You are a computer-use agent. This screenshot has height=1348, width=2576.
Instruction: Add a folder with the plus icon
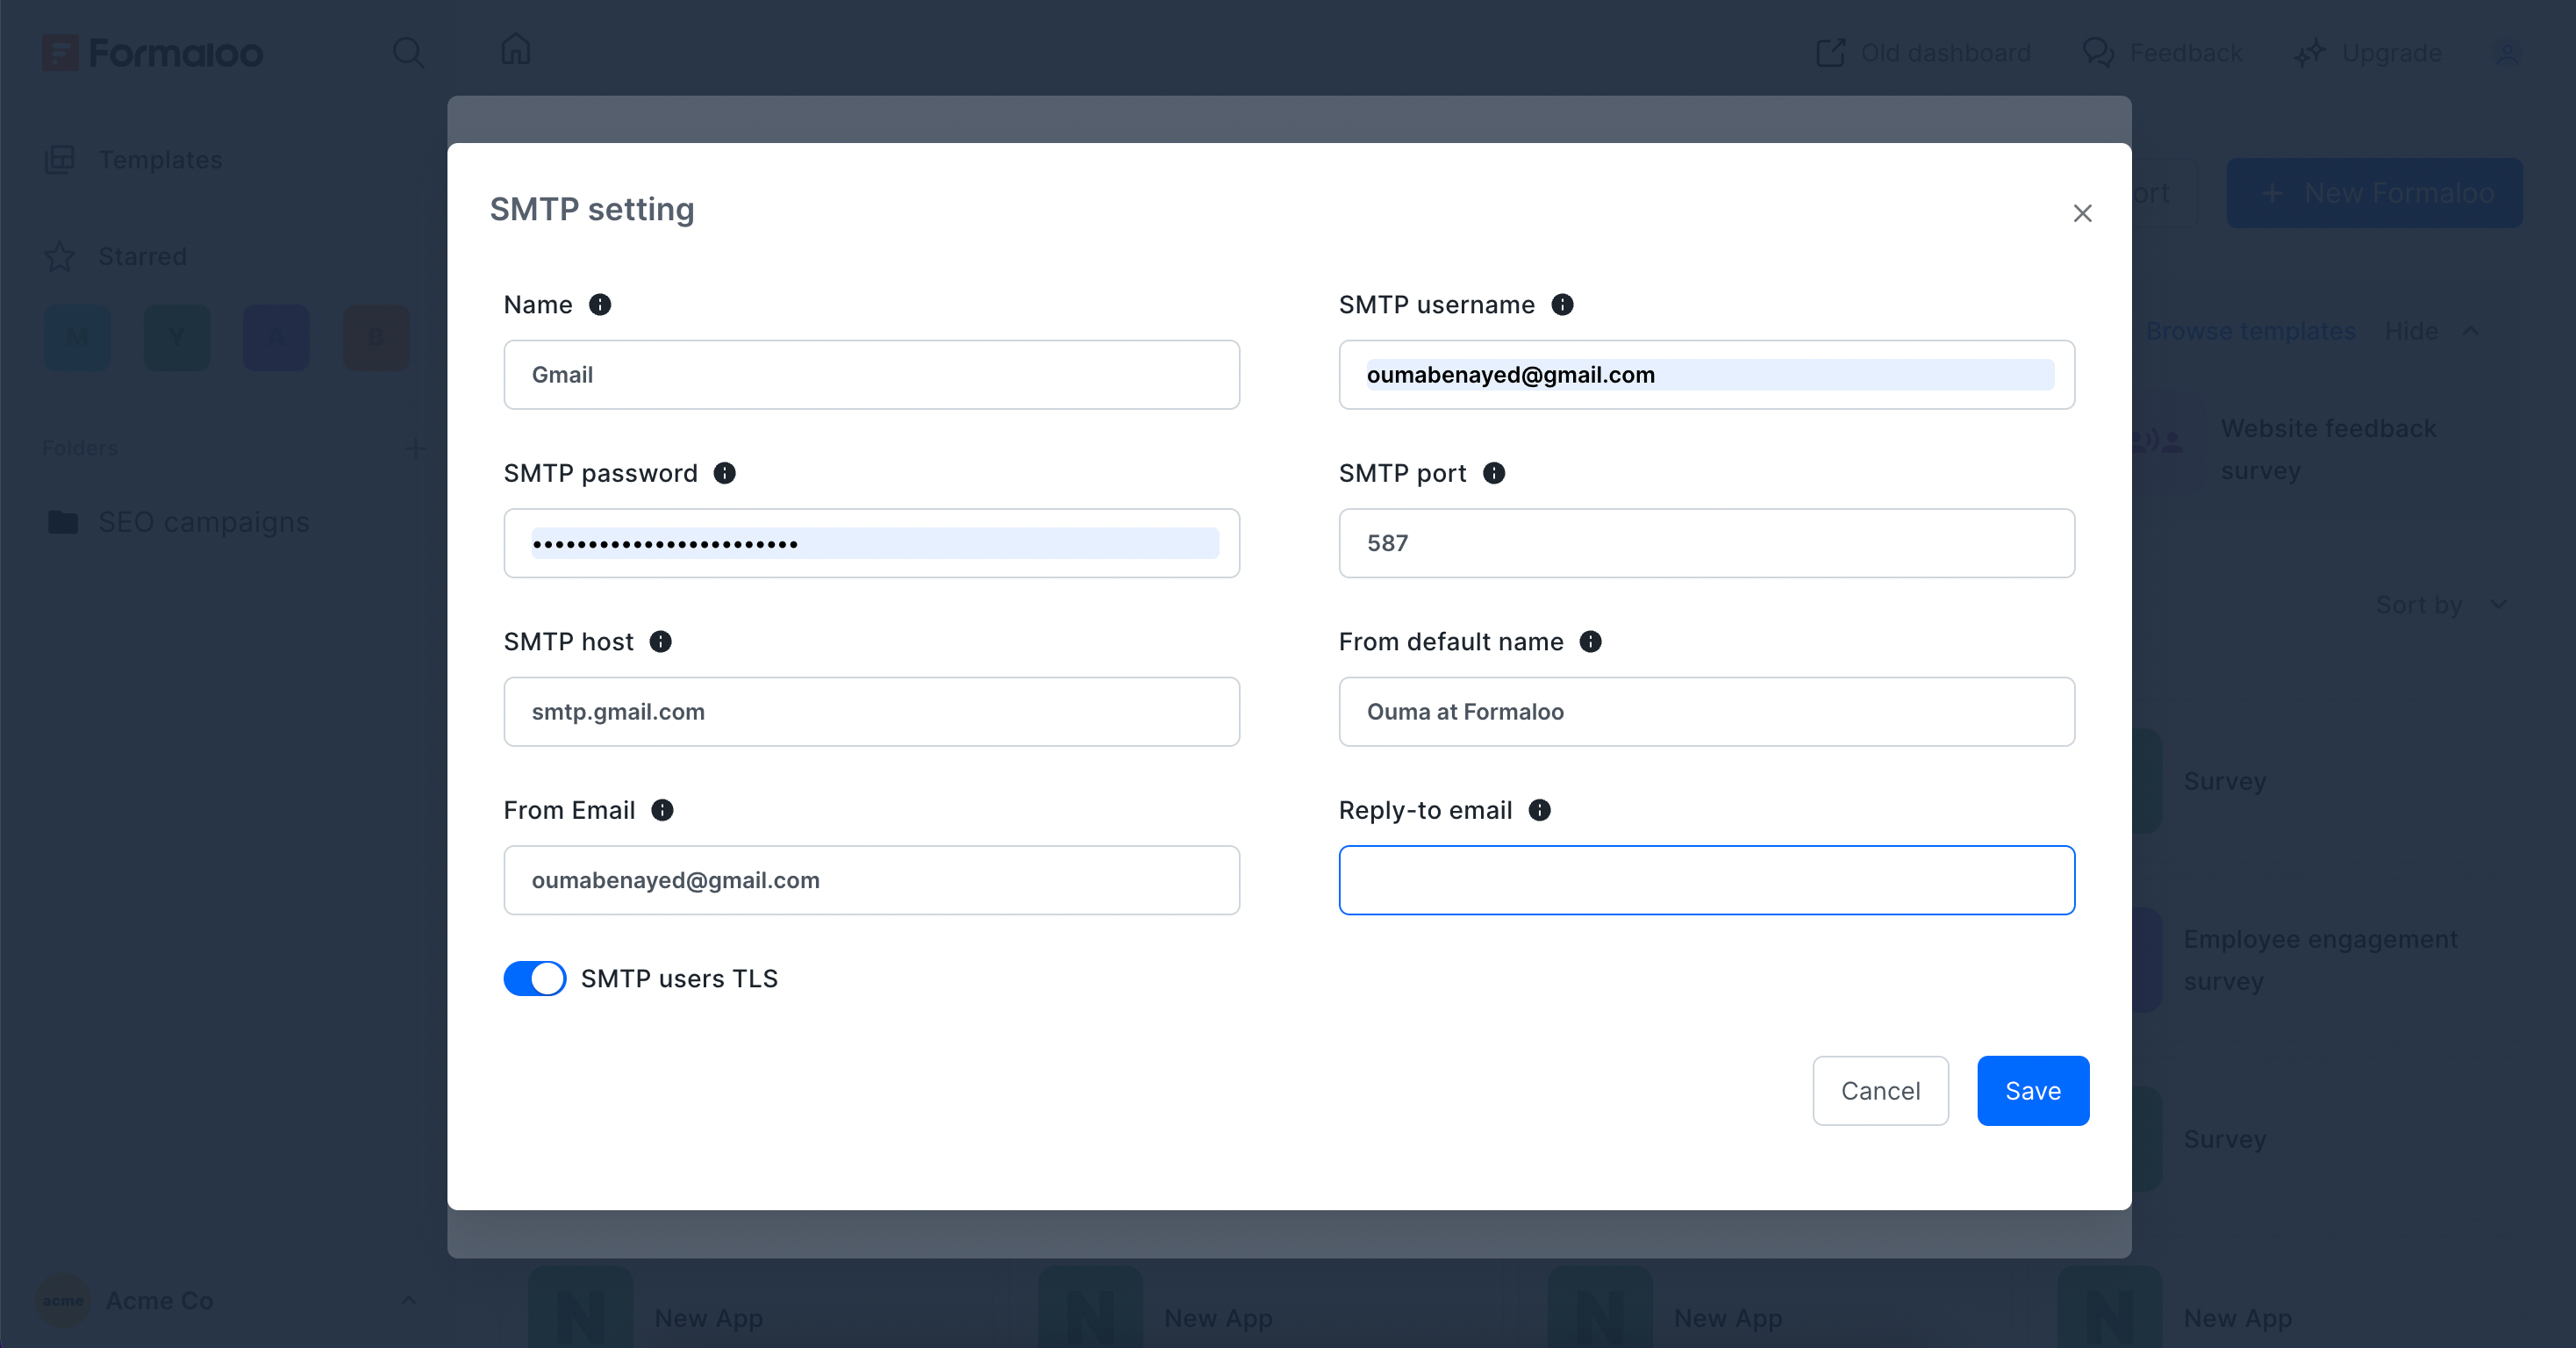click(x=415, y=448)
